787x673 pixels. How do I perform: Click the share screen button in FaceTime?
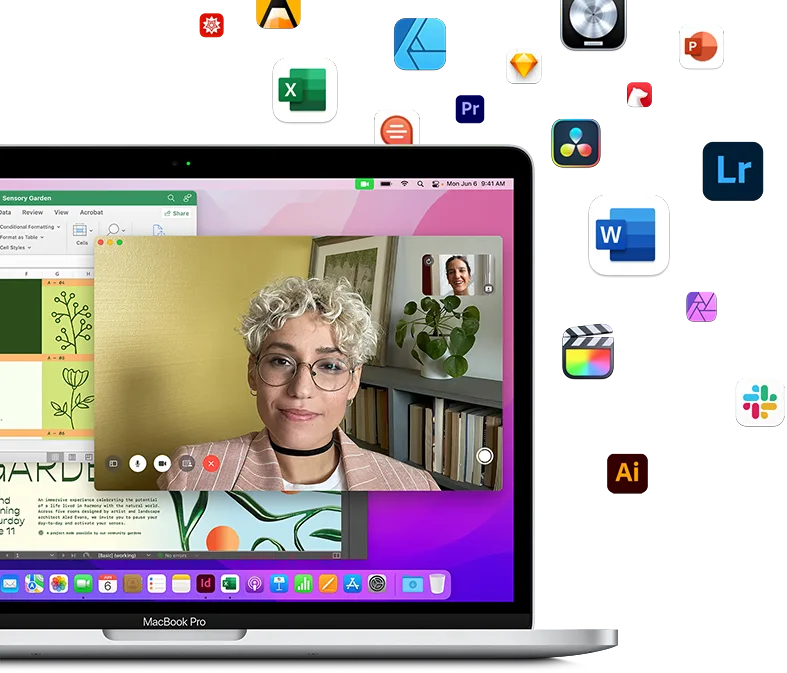click(187, 463)
